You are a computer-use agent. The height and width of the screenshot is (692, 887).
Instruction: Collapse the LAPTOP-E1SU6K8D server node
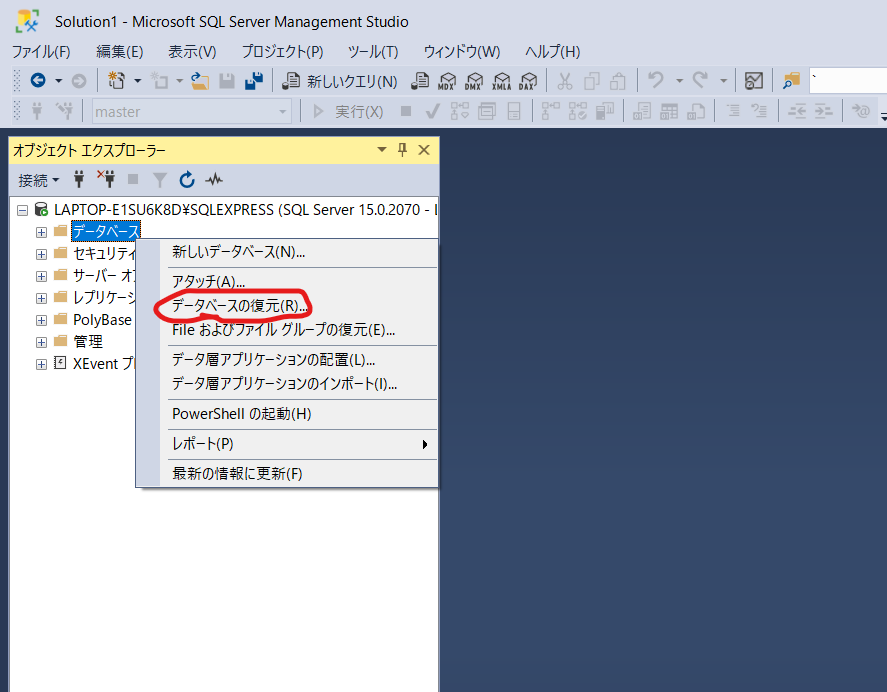pyautogui.click(x=22, y=210)
